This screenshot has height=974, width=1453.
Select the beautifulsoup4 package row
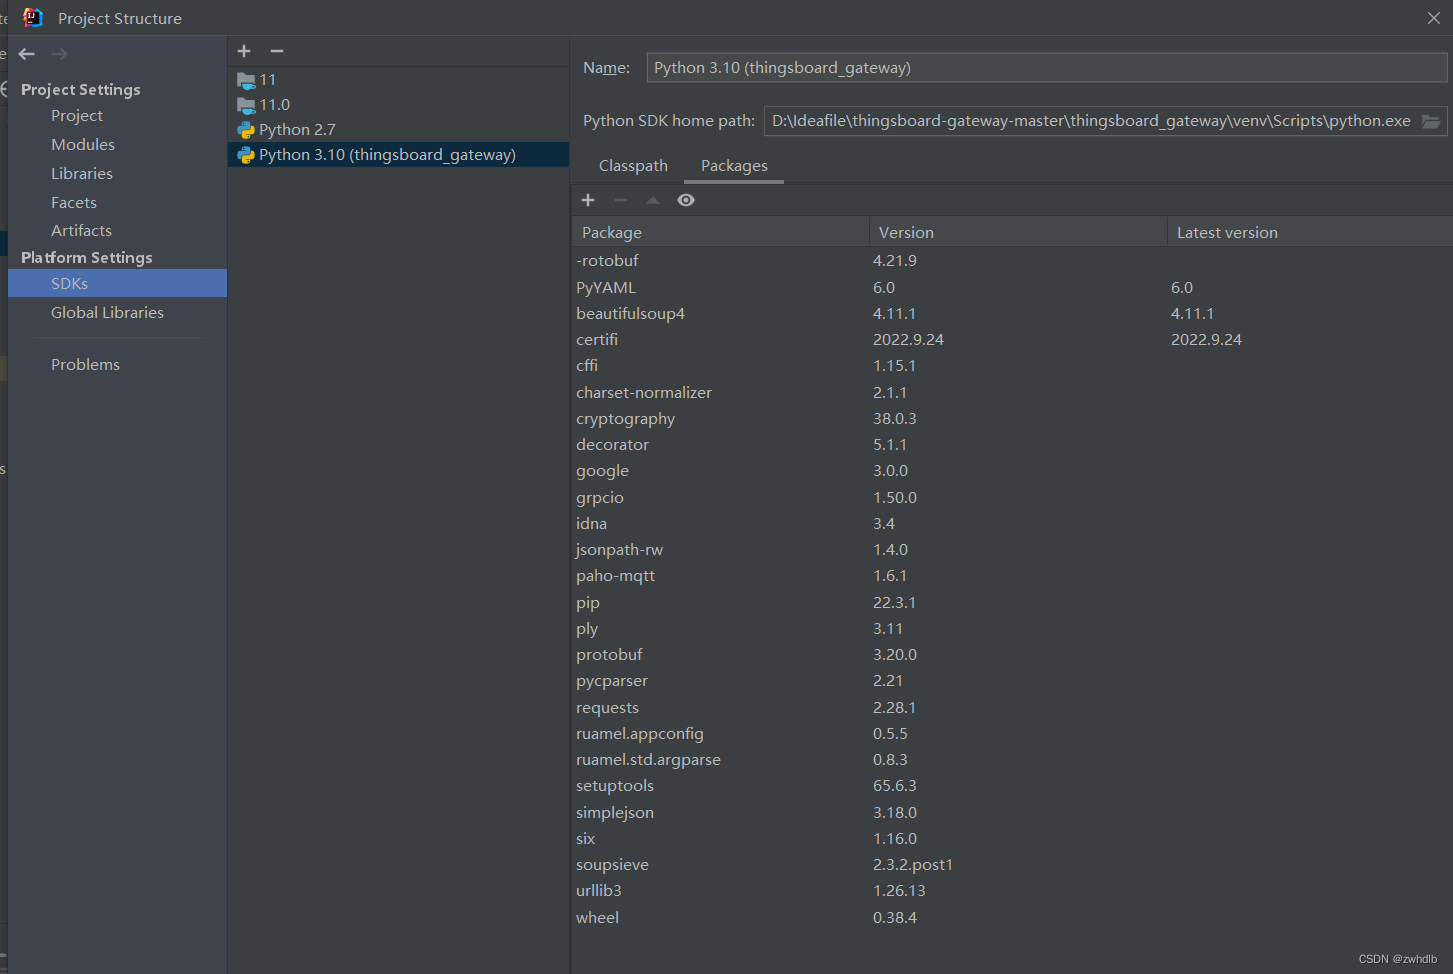click(x=1012, y=314)
